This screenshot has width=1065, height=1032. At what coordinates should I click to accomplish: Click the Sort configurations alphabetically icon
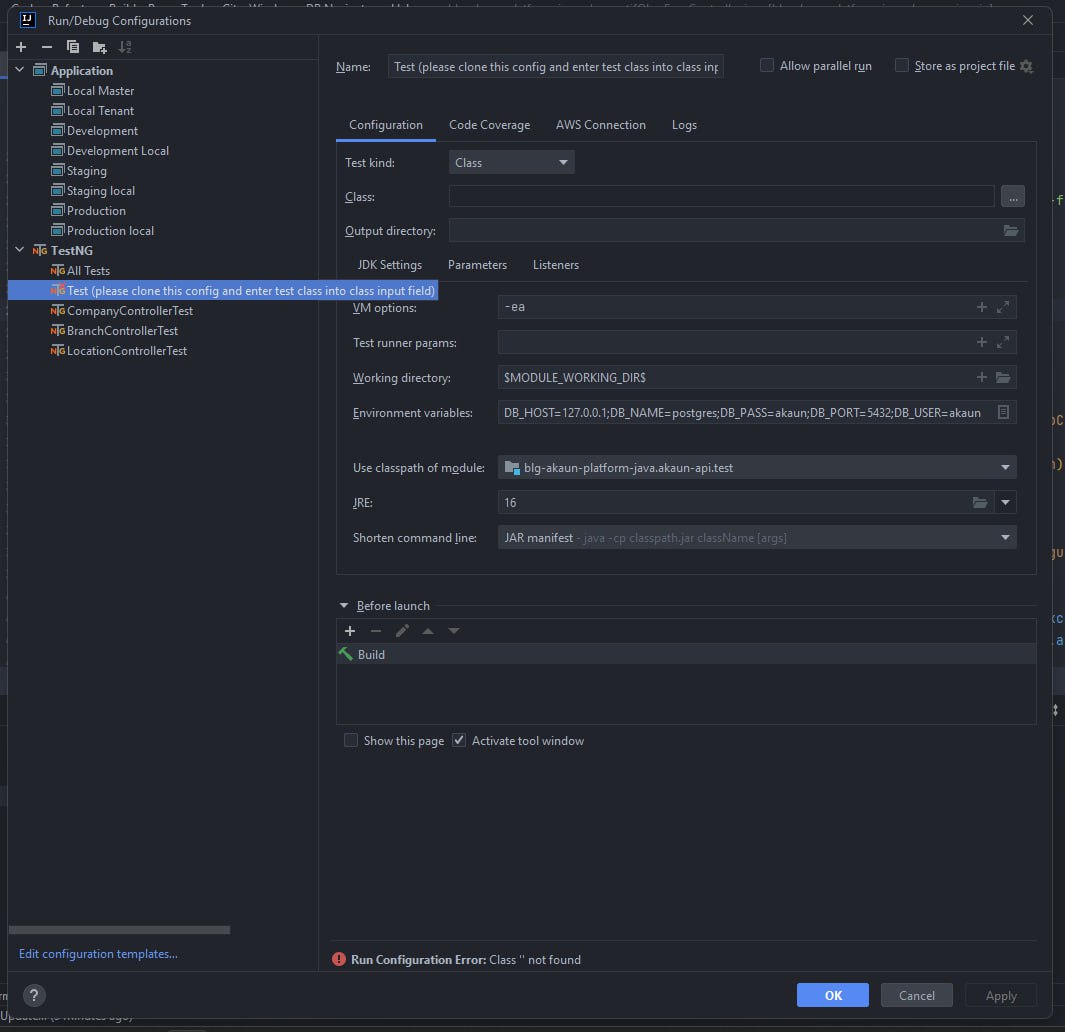click(x=125, y=47)
